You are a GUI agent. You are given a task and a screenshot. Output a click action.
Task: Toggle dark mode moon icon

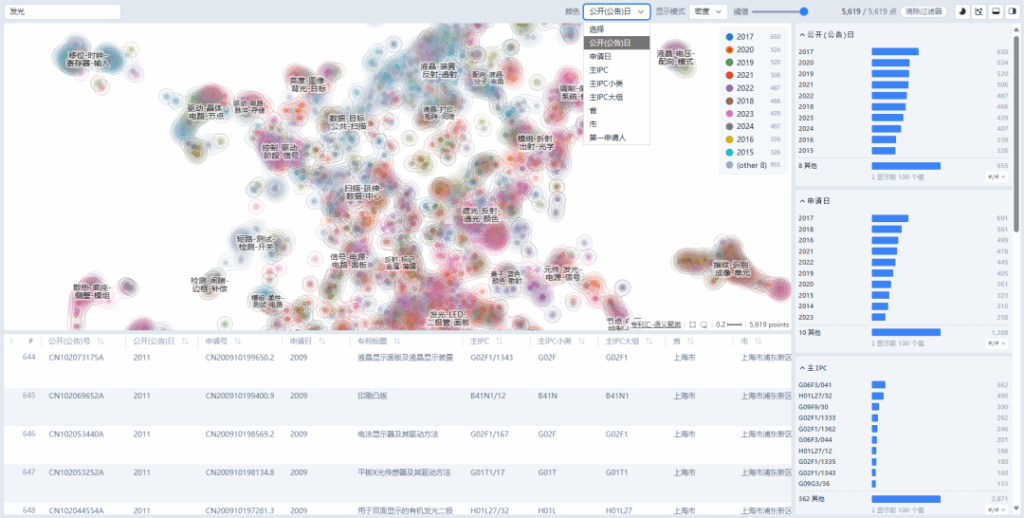pyautogui.click(x=961, y=11)
